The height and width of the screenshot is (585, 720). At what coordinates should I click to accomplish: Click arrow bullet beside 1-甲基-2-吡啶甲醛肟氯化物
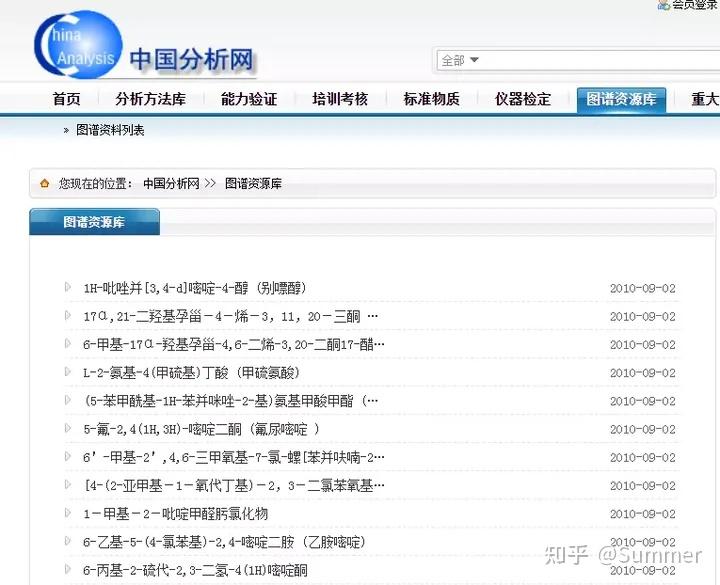coord(68,512)
